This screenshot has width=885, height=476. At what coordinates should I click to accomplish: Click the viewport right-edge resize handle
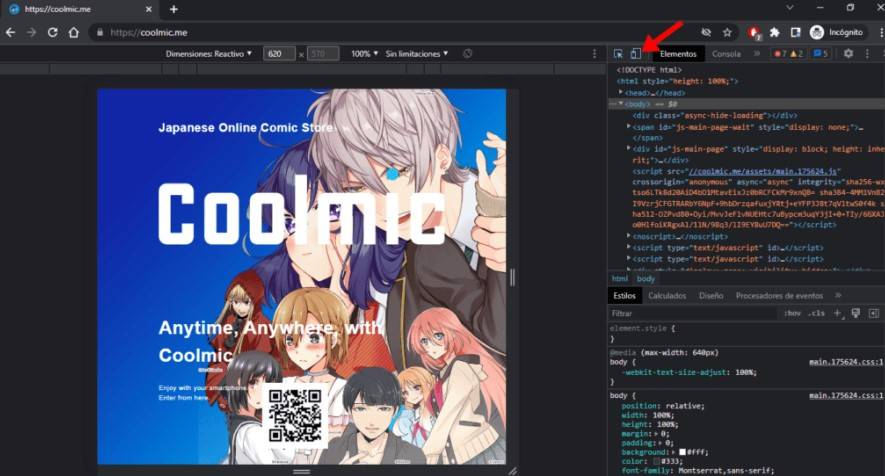pyautogui.click(x=512, y=277)
